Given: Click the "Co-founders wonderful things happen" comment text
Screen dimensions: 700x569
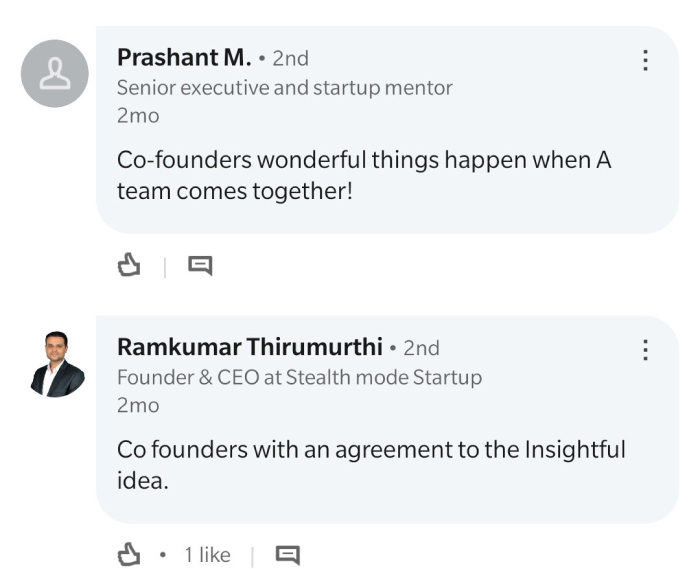Looking at the screenshot, I should click(364, 175).
